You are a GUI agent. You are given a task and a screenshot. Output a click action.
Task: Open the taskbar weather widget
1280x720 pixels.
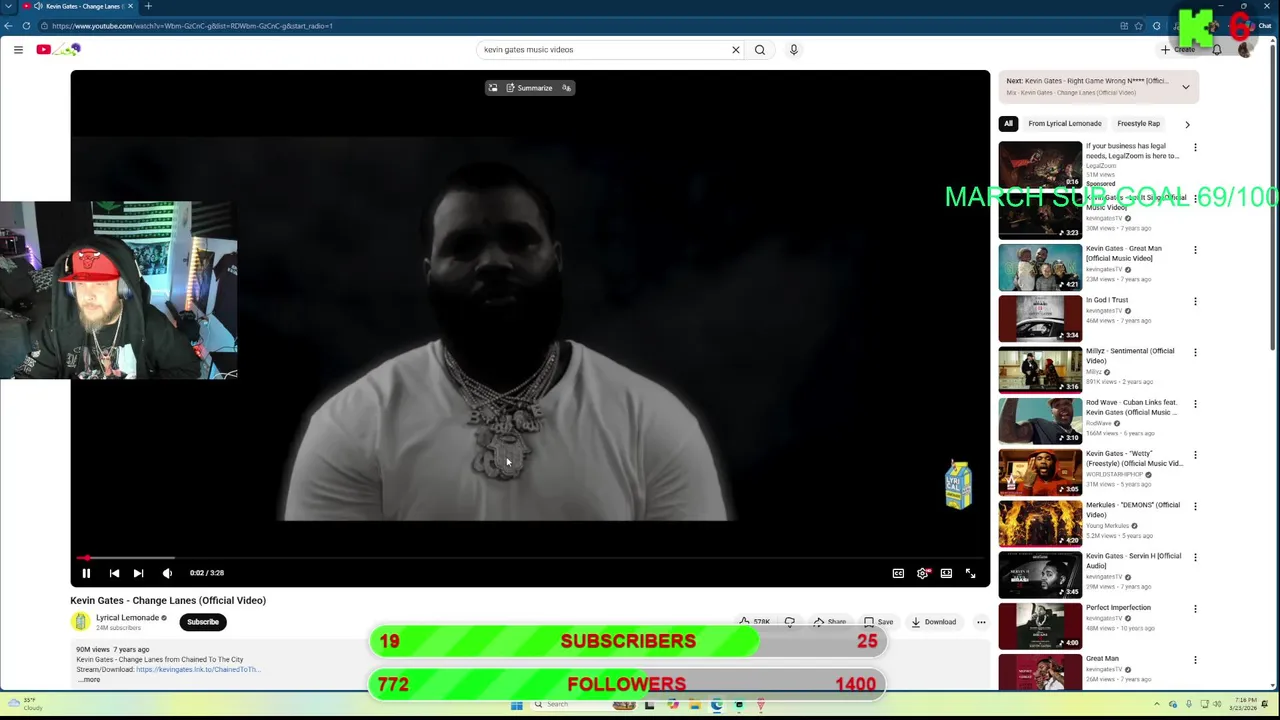coord(25,705)
